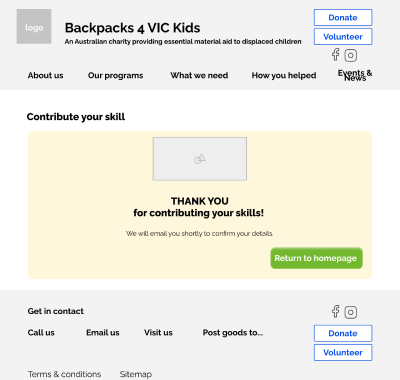Open the Events & News menu item

[x=355, y=75]
